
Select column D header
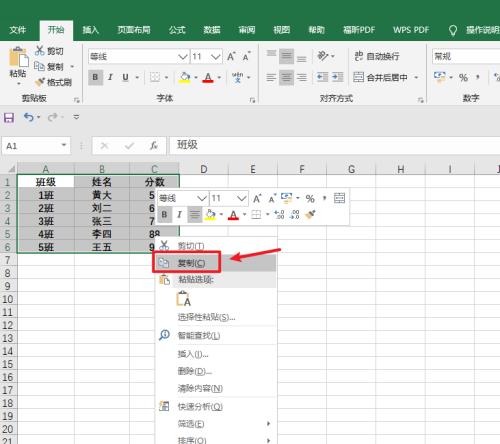[204, 169]
